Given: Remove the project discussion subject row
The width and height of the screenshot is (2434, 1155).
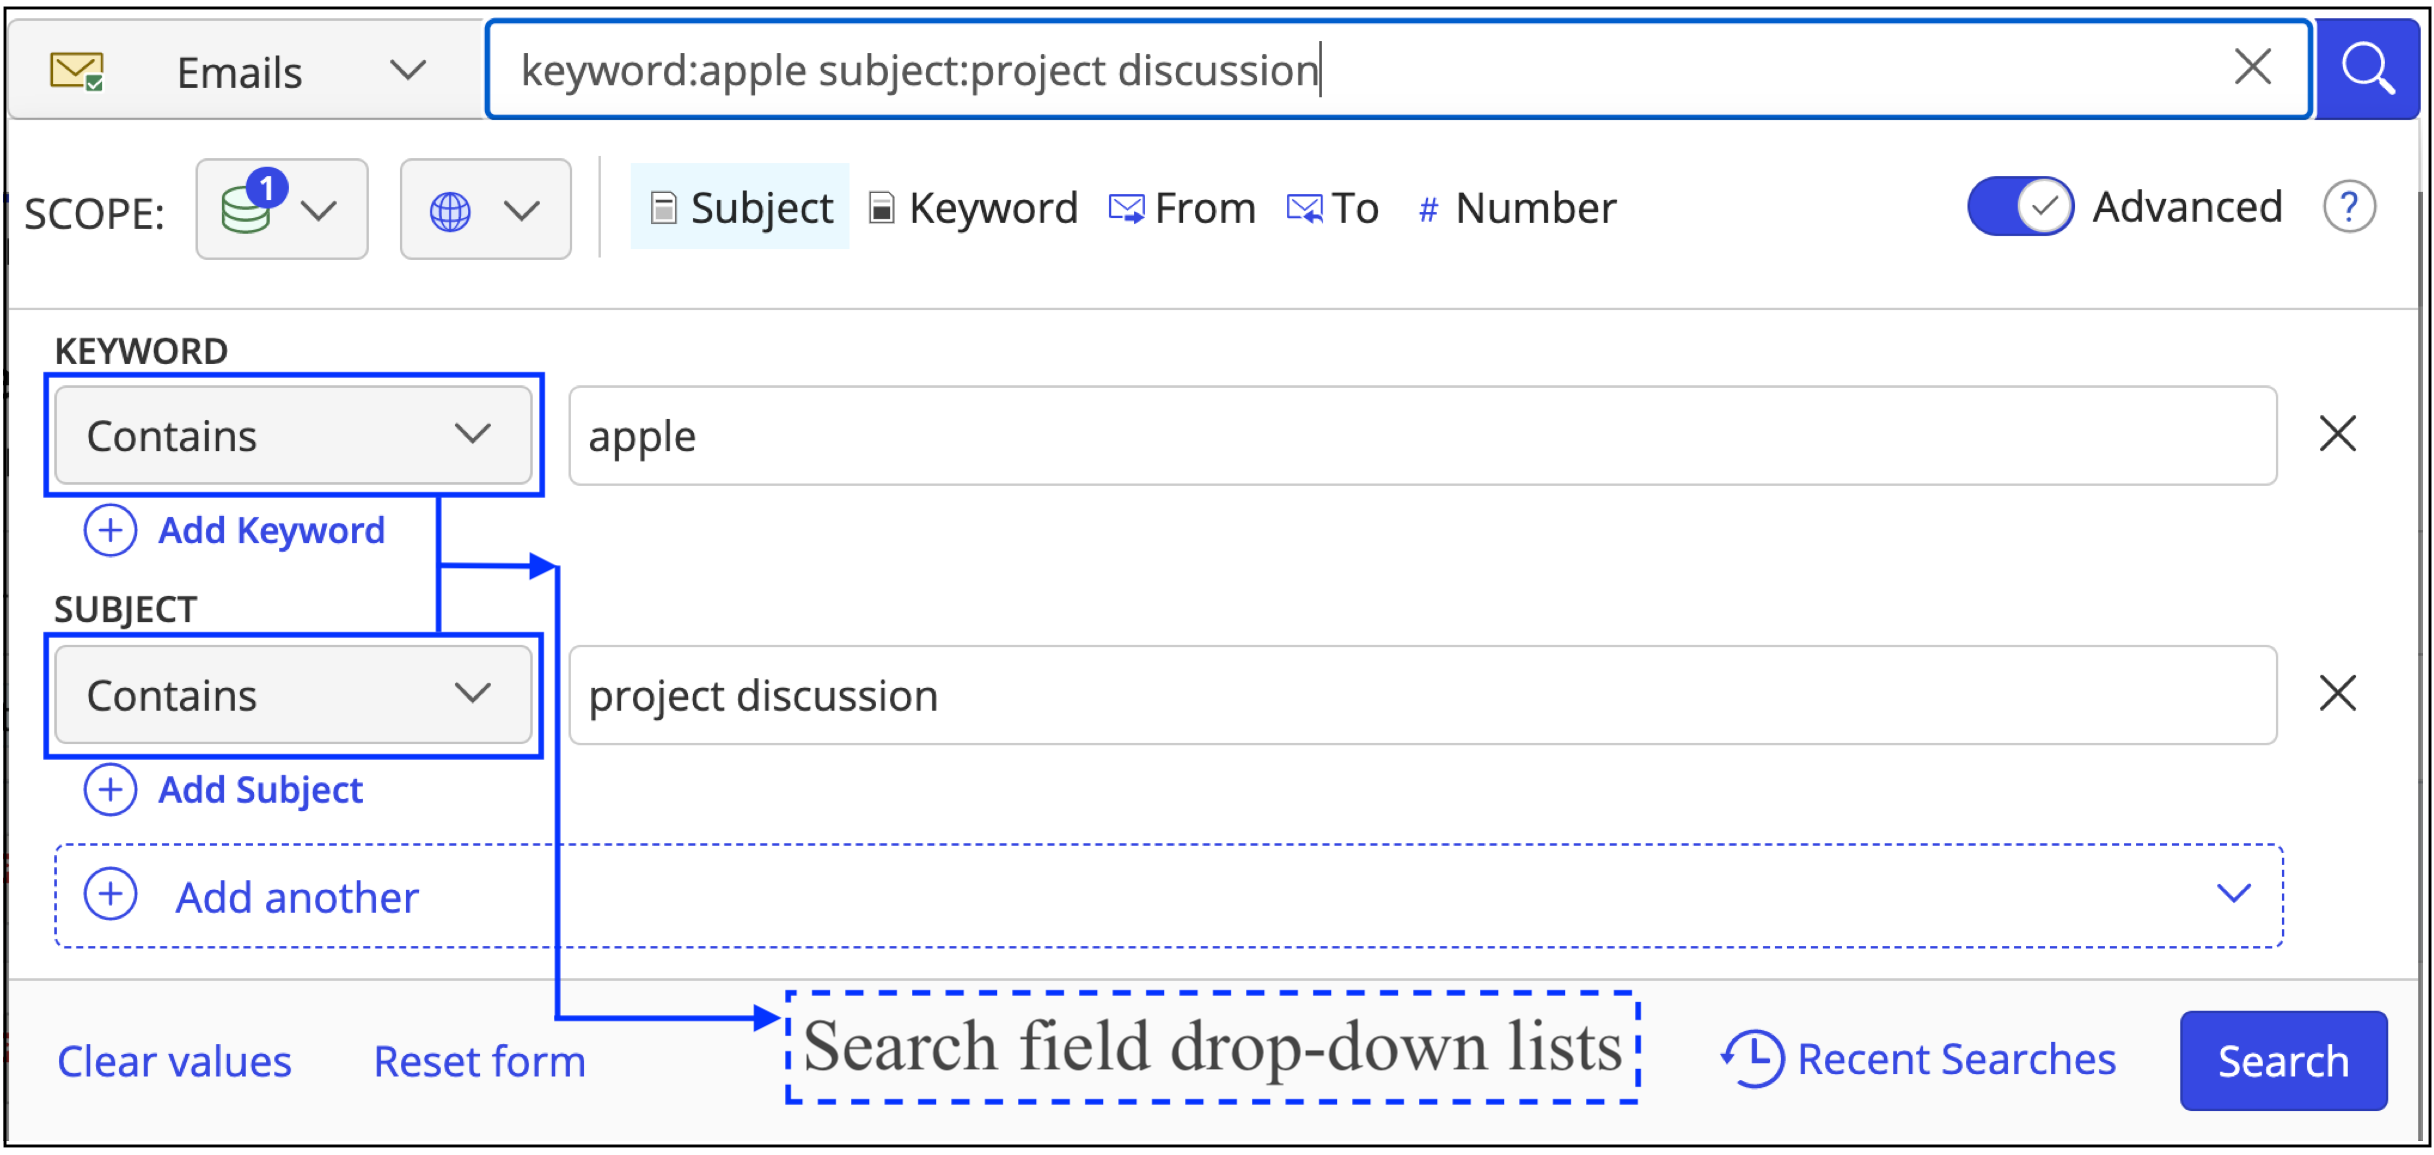Looking at the screenshot, I should click(x=2337, y=694).
